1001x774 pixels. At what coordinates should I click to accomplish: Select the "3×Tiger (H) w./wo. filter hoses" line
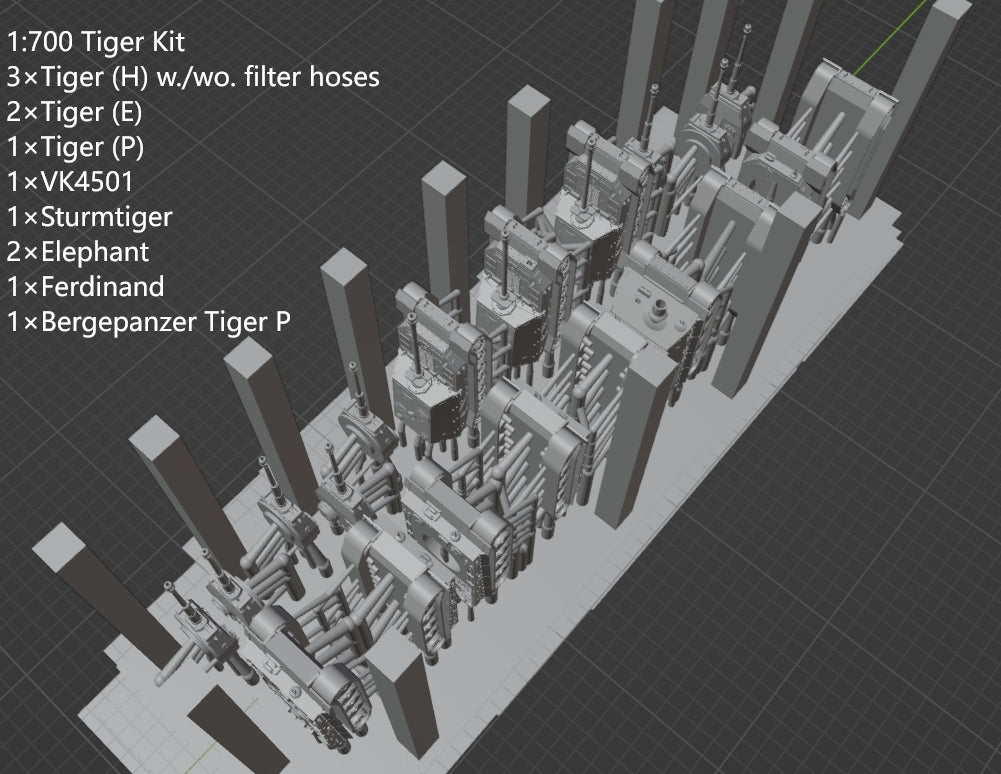tap(192, 77)
